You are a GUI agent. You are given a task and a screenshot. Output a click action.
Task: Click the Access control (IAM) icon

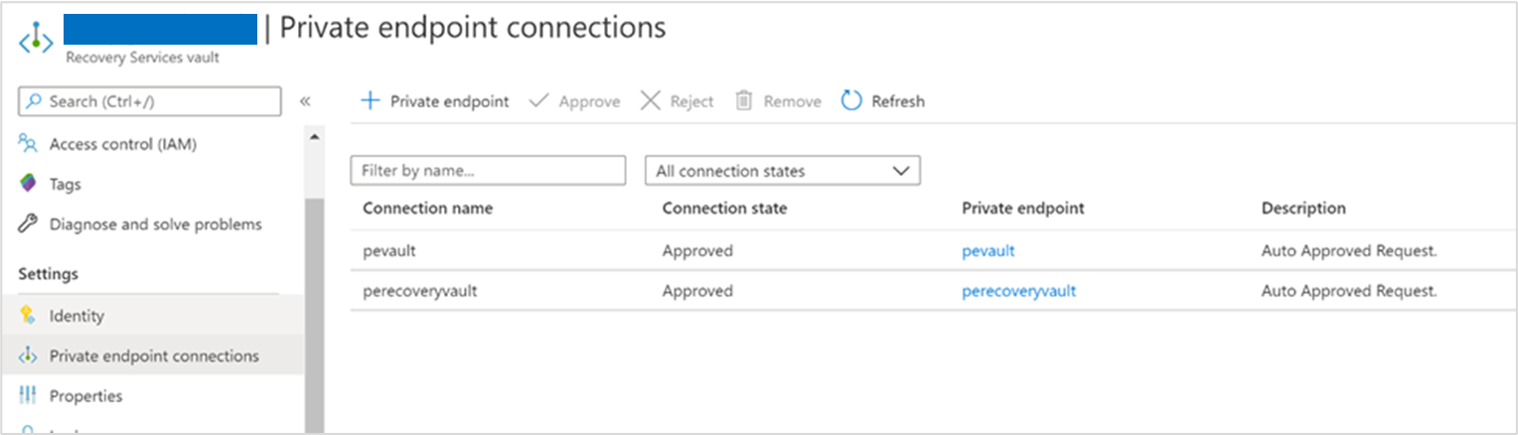(29, 144)
